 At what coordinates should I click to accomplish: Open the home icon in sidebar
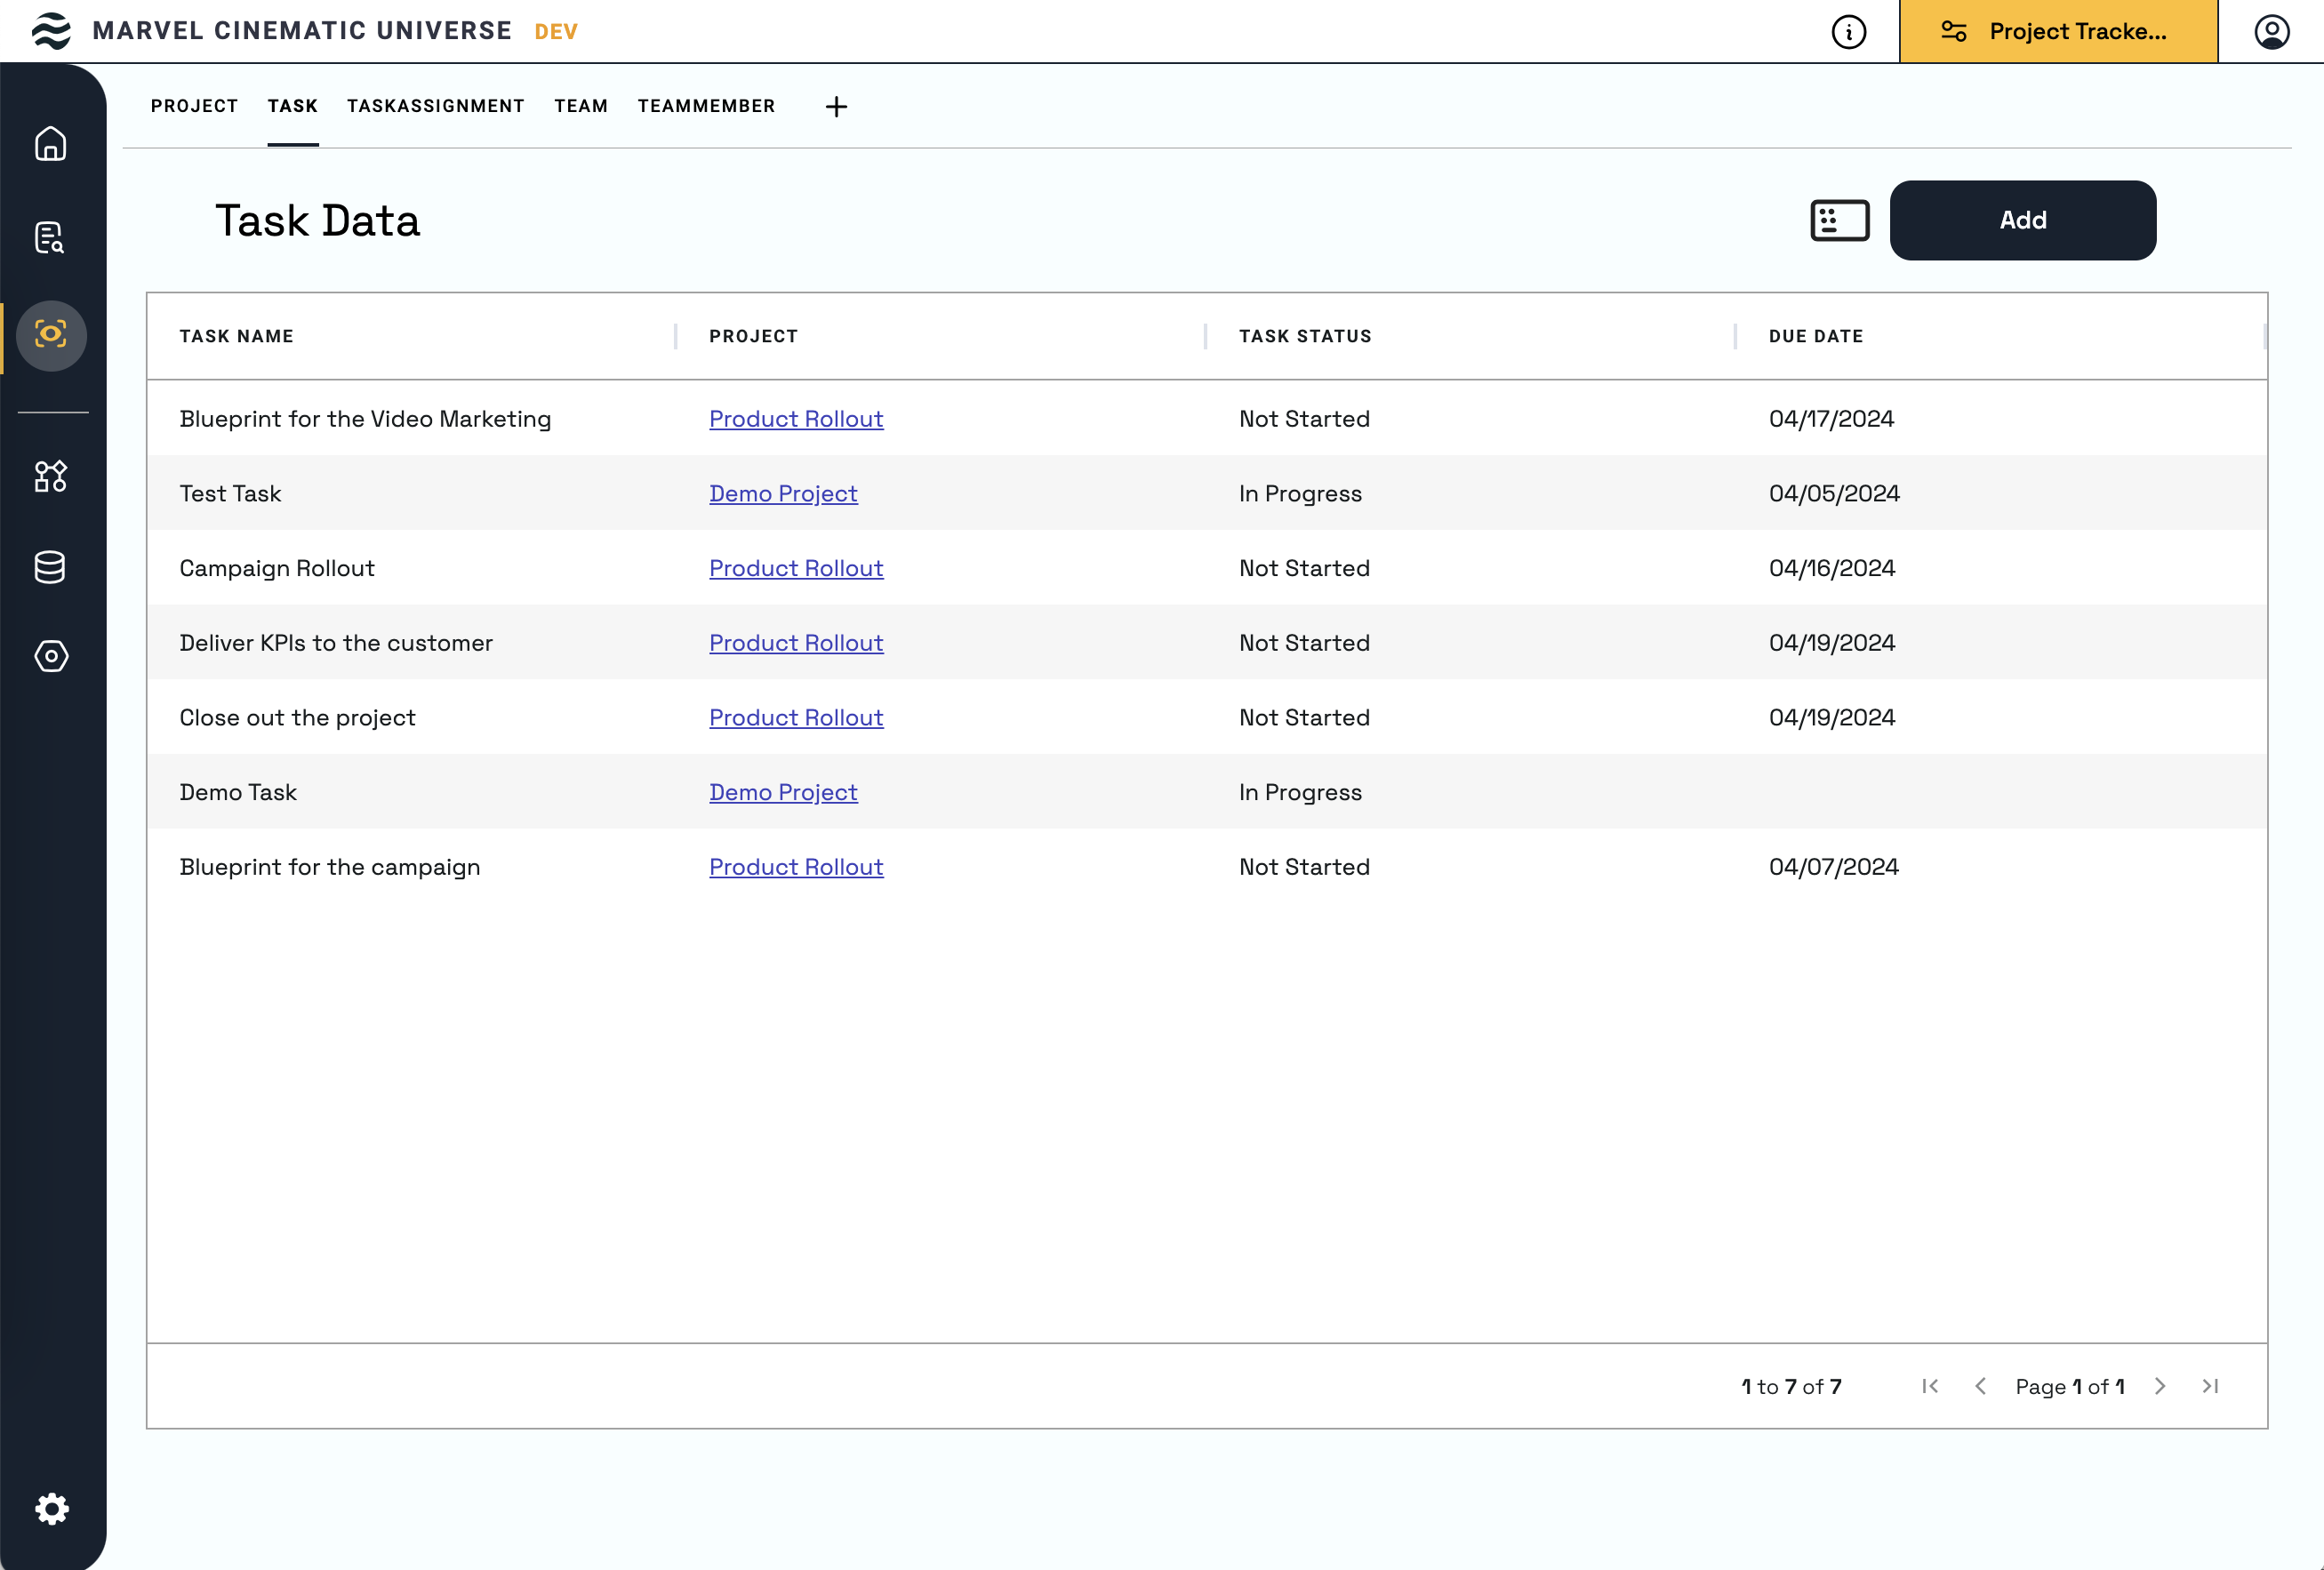(51, 144)
